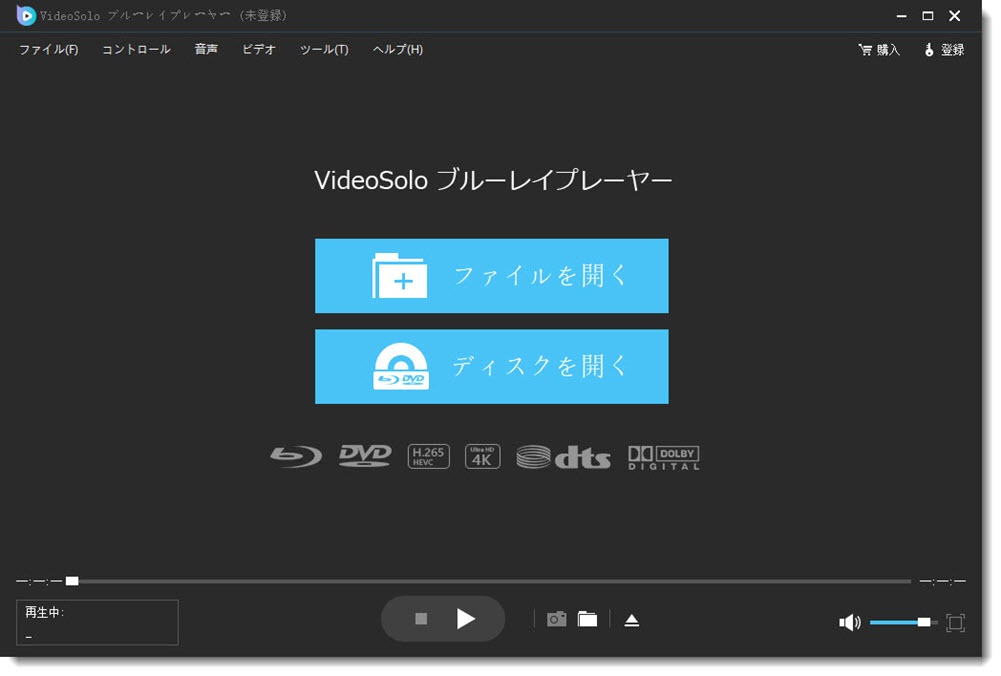Screen dimensions: 1001x676
Task: Maximize the VideoSolo window
Action: [x=928, y=16]
